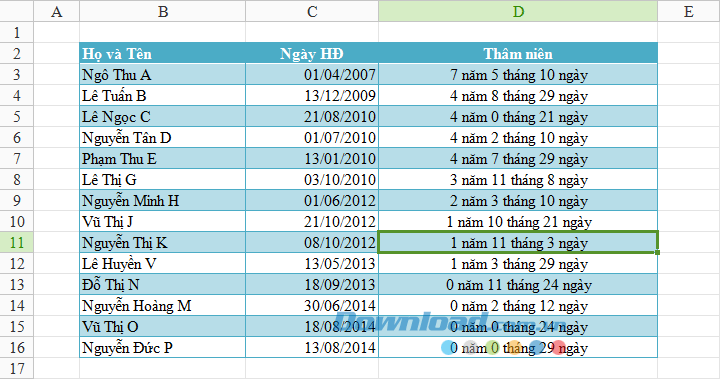
Task: Select row 5 header
Action: pyautogui.click(x=17, y=116)
